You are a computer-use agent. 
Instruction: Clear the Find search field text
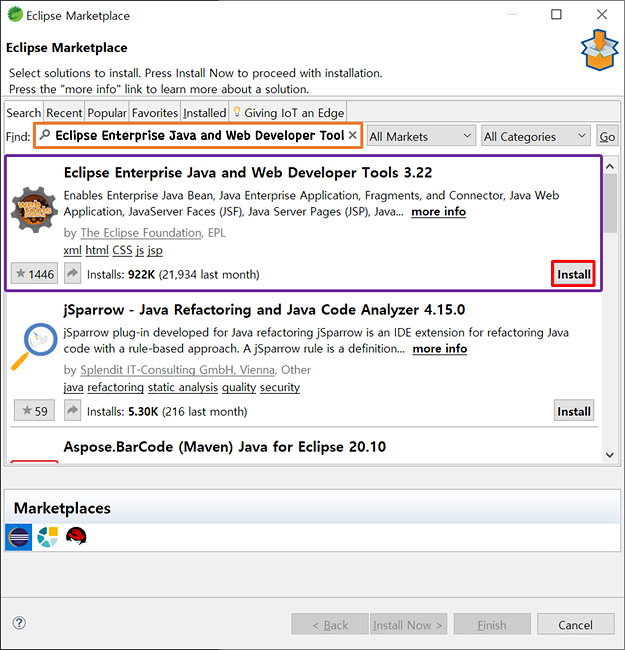pos(353,135)
